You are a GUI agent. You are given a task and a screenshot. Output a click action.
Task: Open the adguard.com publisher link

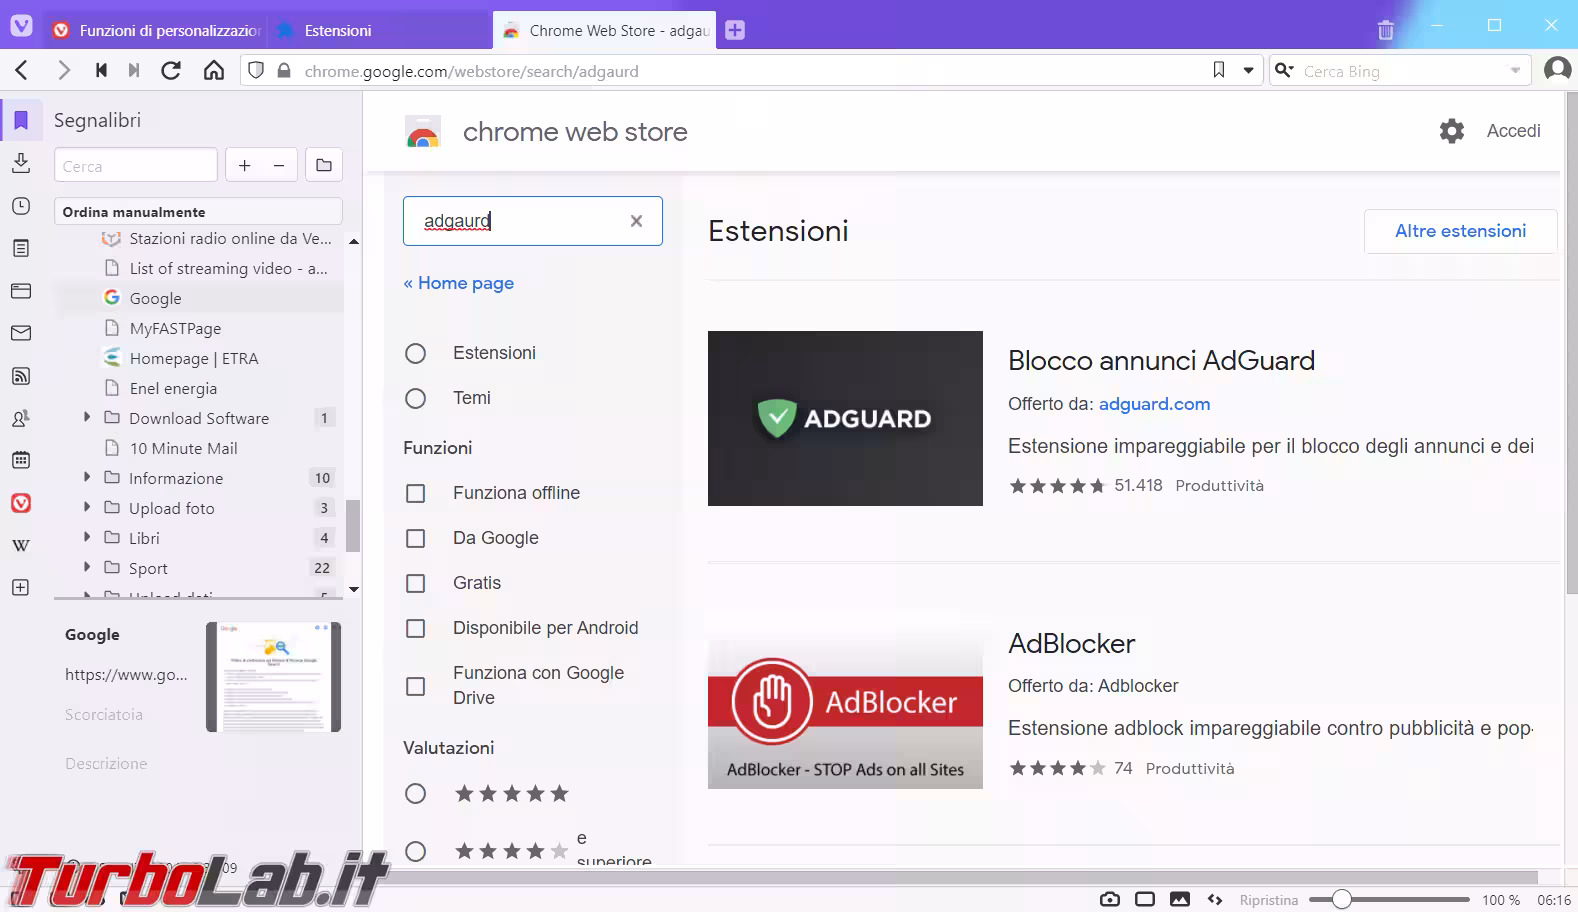coord(1154,404)
